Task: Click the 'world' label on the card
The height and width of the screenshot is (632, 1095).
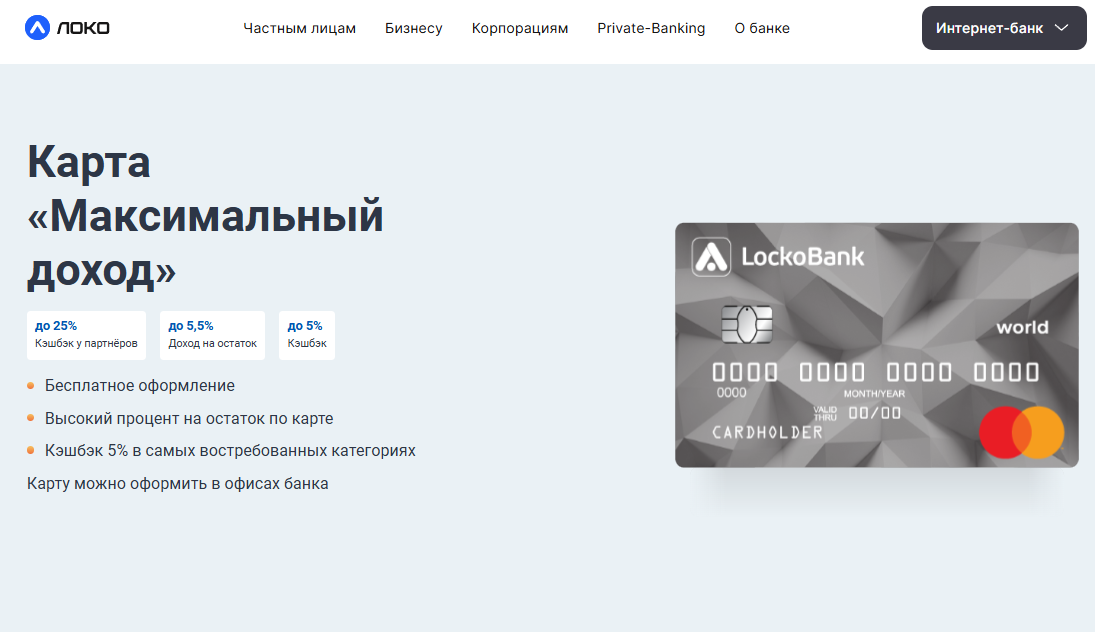Action: point(1022,327)
